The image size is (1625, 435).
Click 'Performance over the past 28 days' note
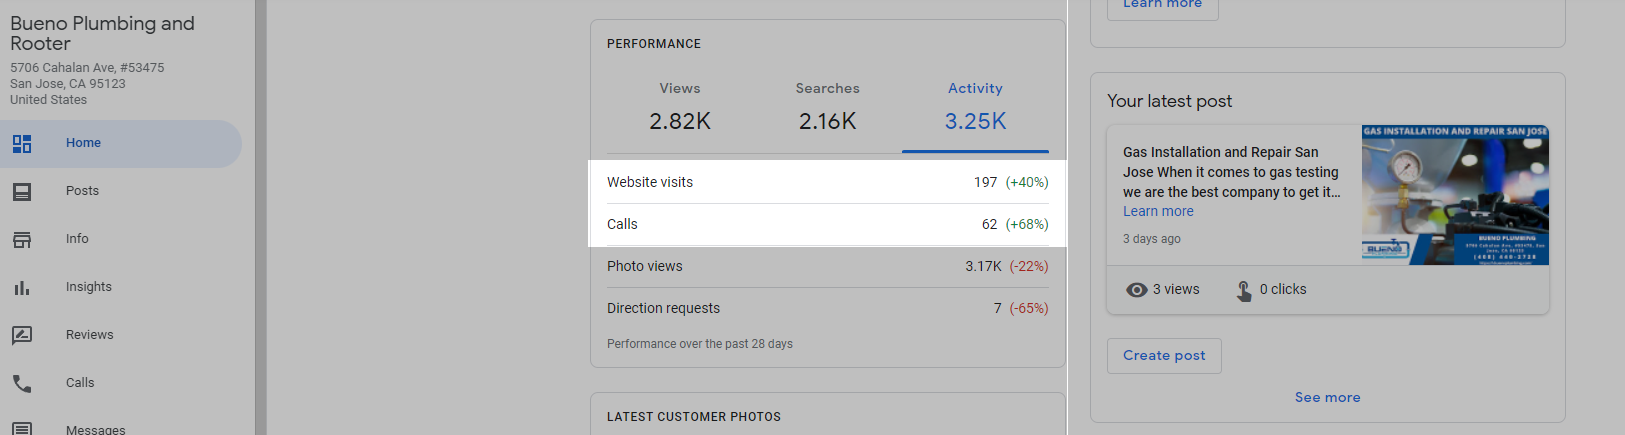700,344
